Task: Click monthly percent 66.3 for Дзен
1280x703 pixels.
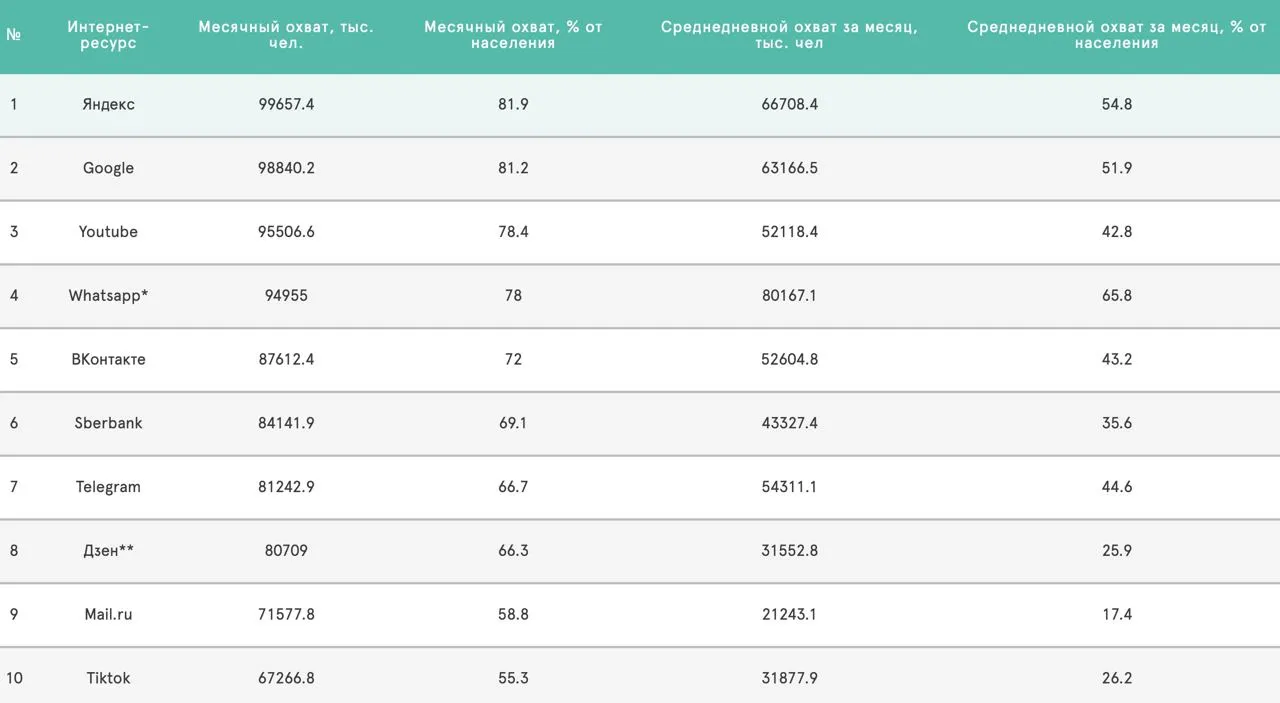Action: click(513, 551)
